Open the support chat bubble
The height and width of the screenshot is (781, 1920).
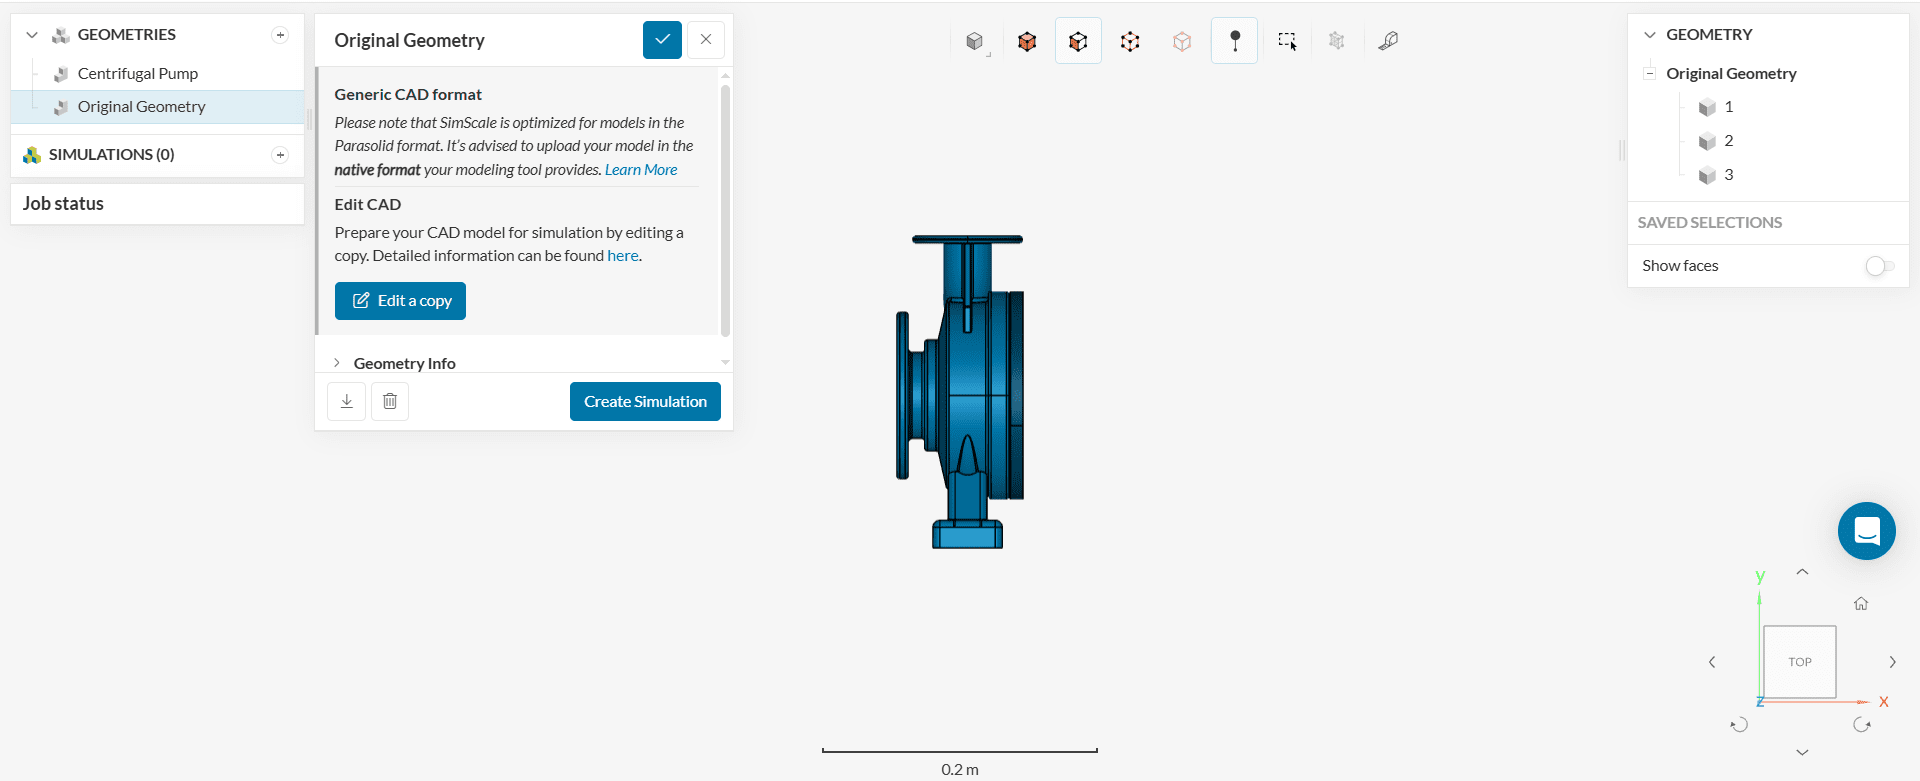tap(1866, 531)
